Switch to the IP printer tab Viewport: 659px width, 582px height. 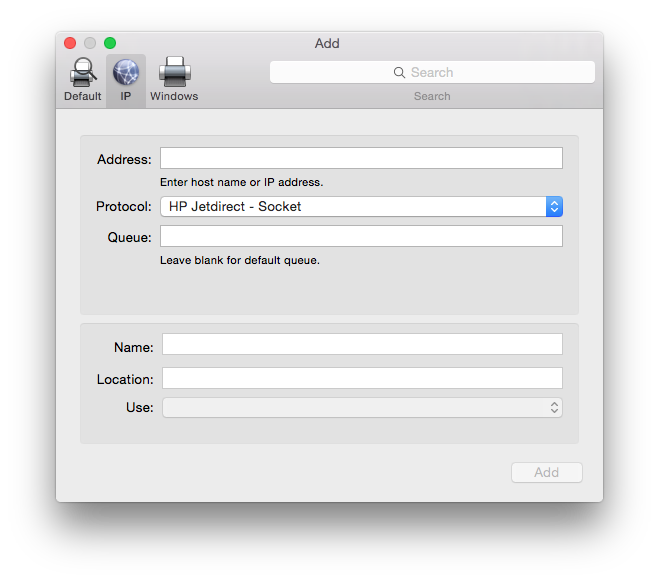[126, 81]
